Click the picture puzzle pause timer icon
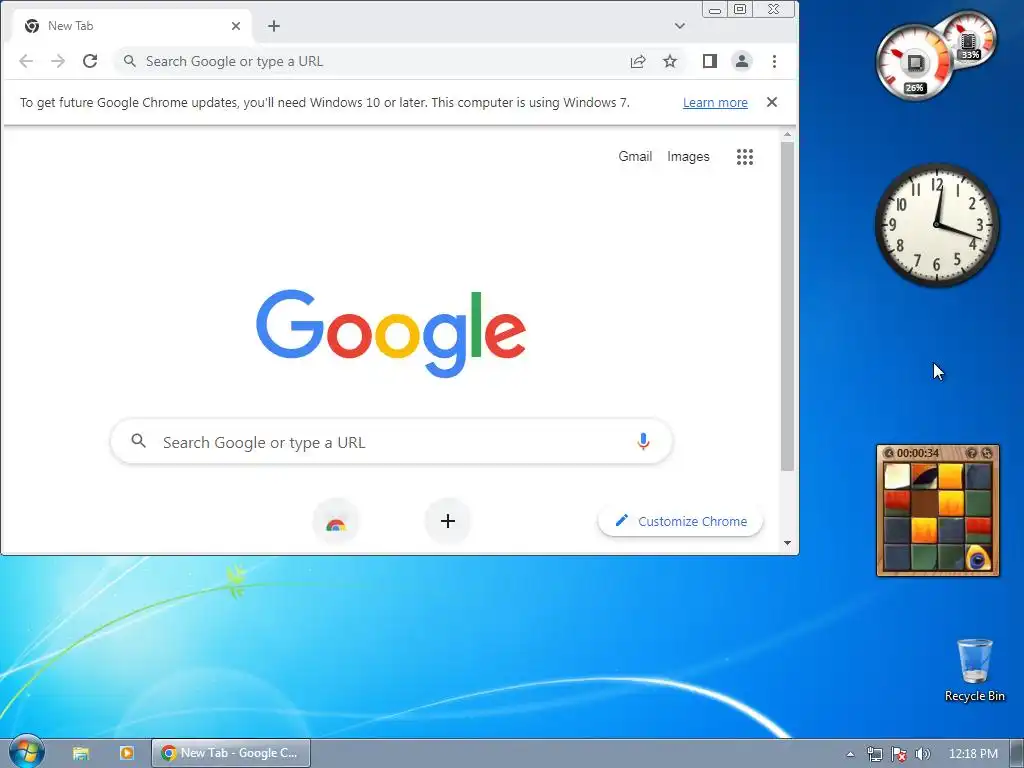The image size is (1024, 768). [x=889, y=453]
